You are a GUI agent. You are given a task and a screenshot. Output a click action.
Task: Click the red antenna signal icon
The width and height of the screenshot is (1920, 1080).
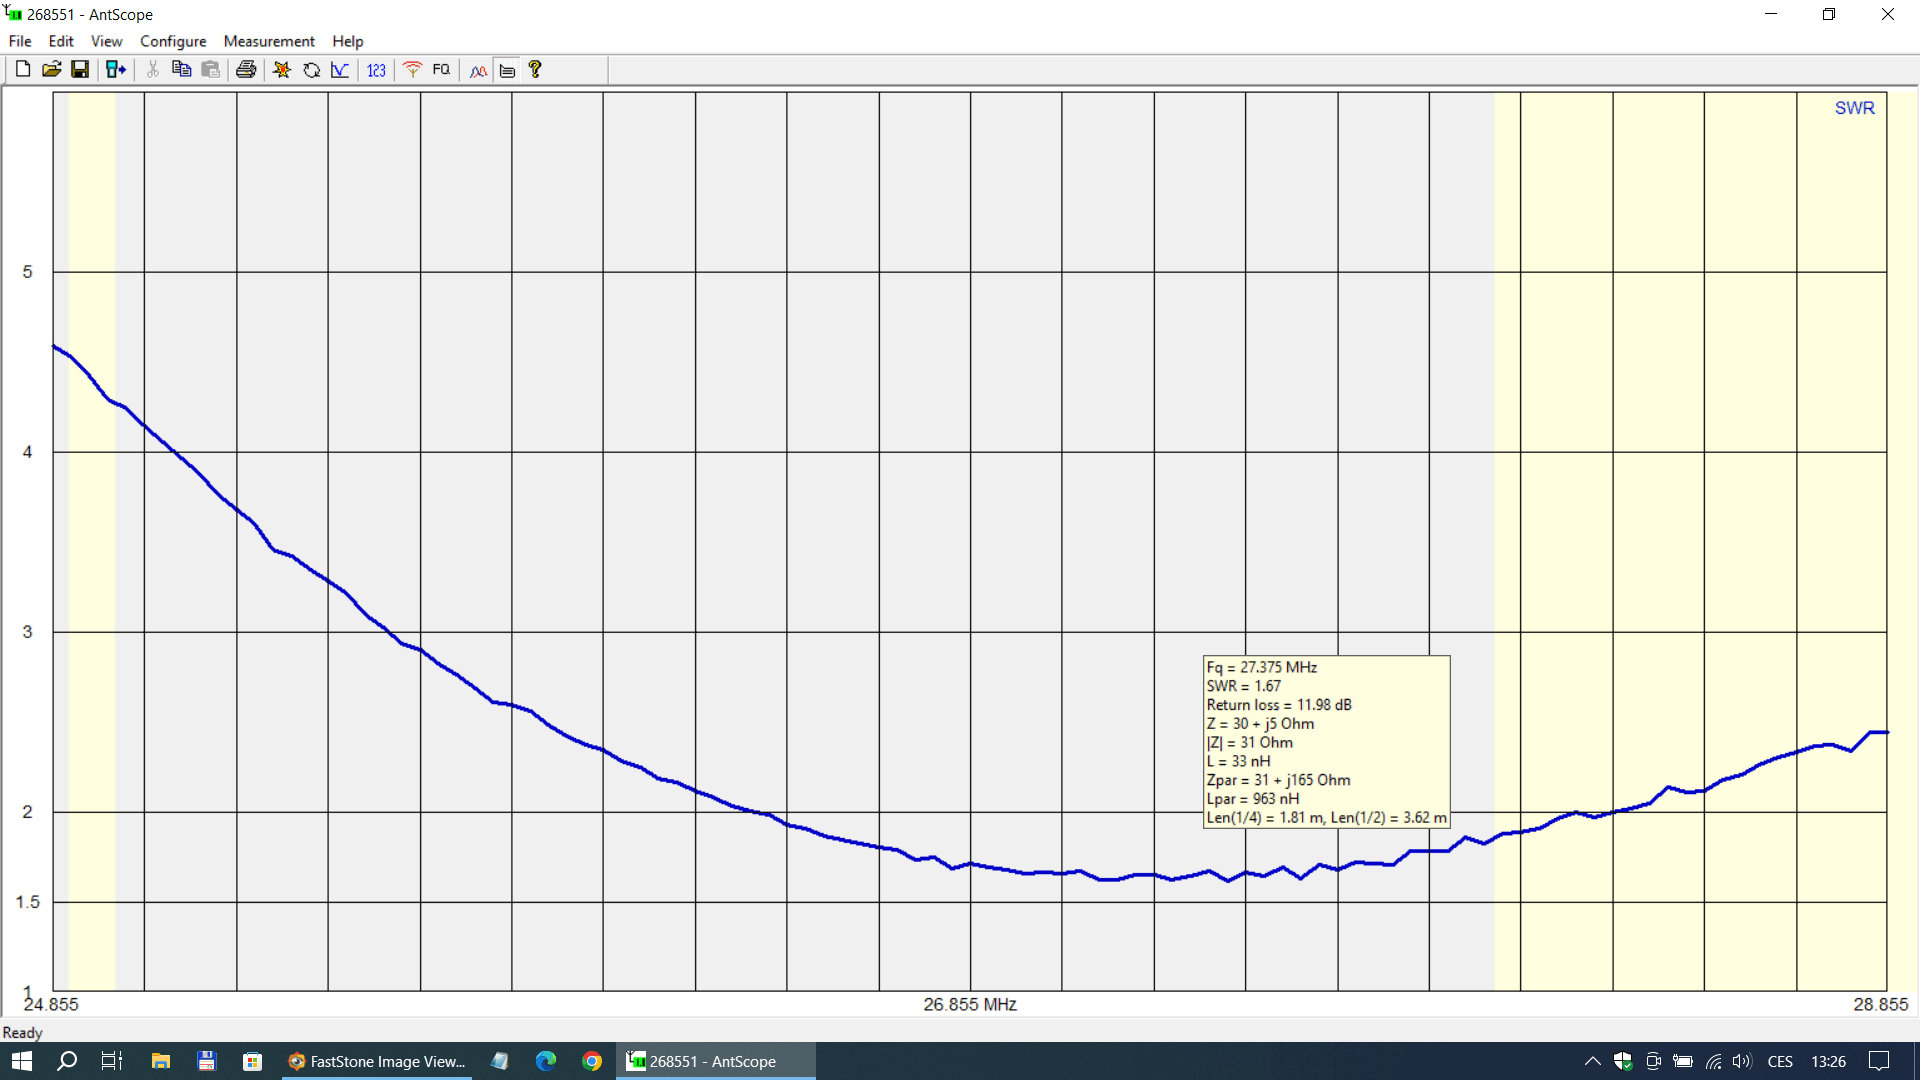point(412,70)
